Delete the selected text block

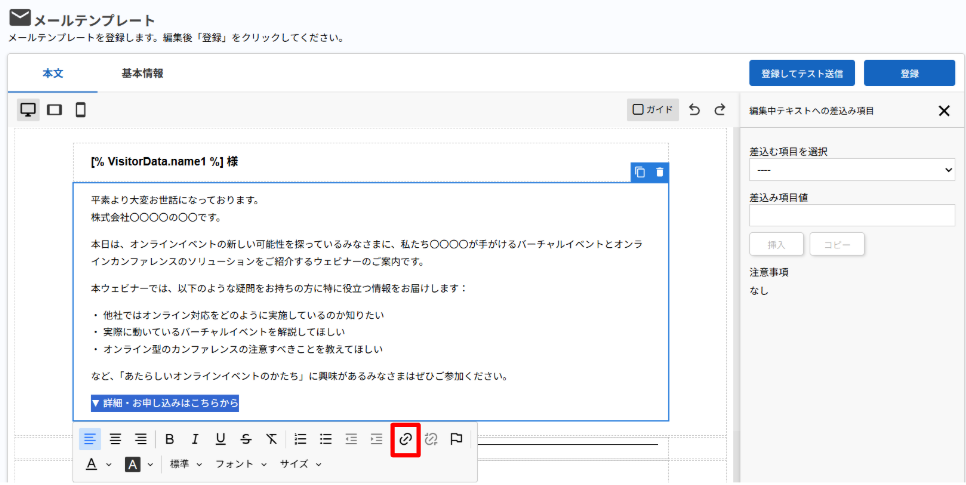click(x=660, y=173)
